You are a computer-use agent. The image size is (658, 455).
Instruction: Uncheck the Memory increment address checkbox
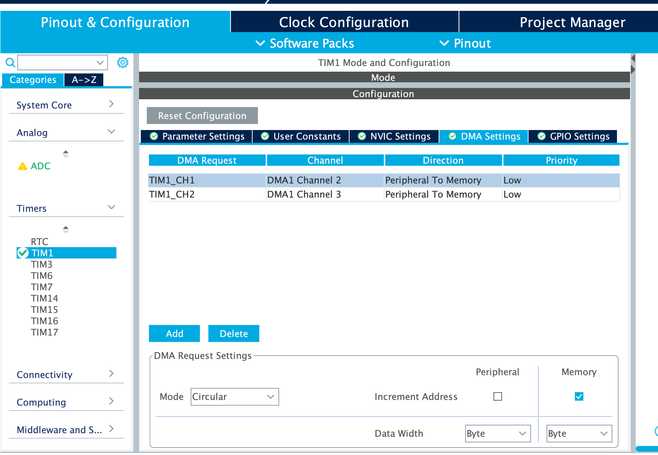click(579, 397)
